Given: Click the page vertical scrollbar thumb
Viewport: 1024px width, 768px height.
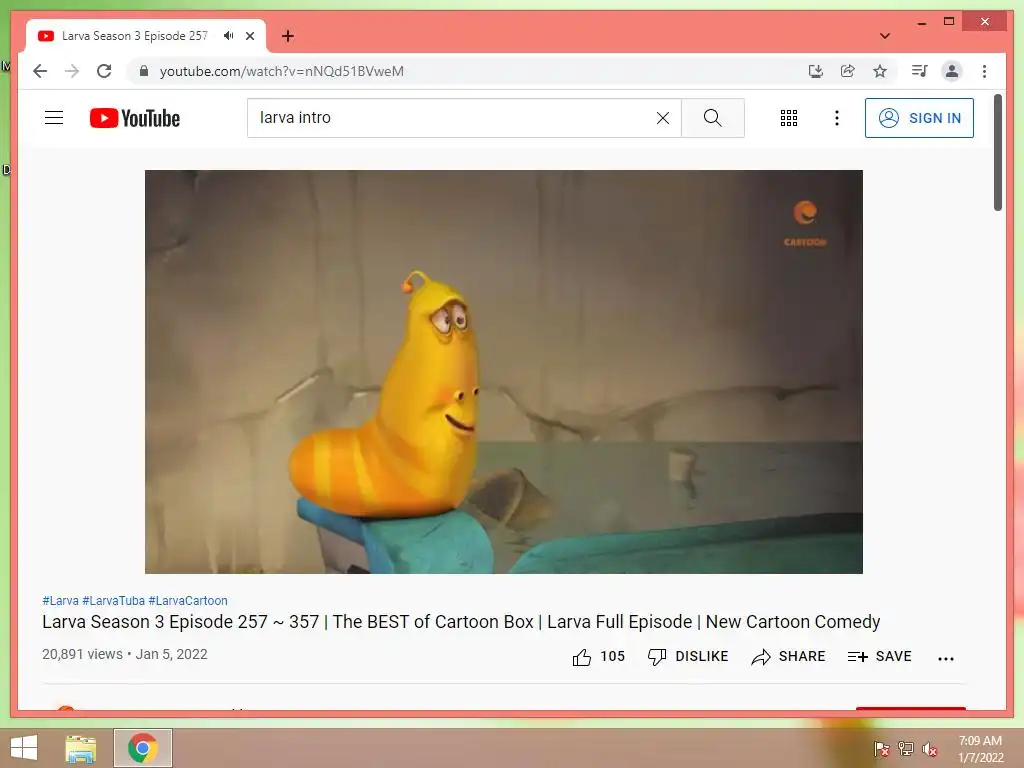Looking at the screenshot, I should pos(997,153).
